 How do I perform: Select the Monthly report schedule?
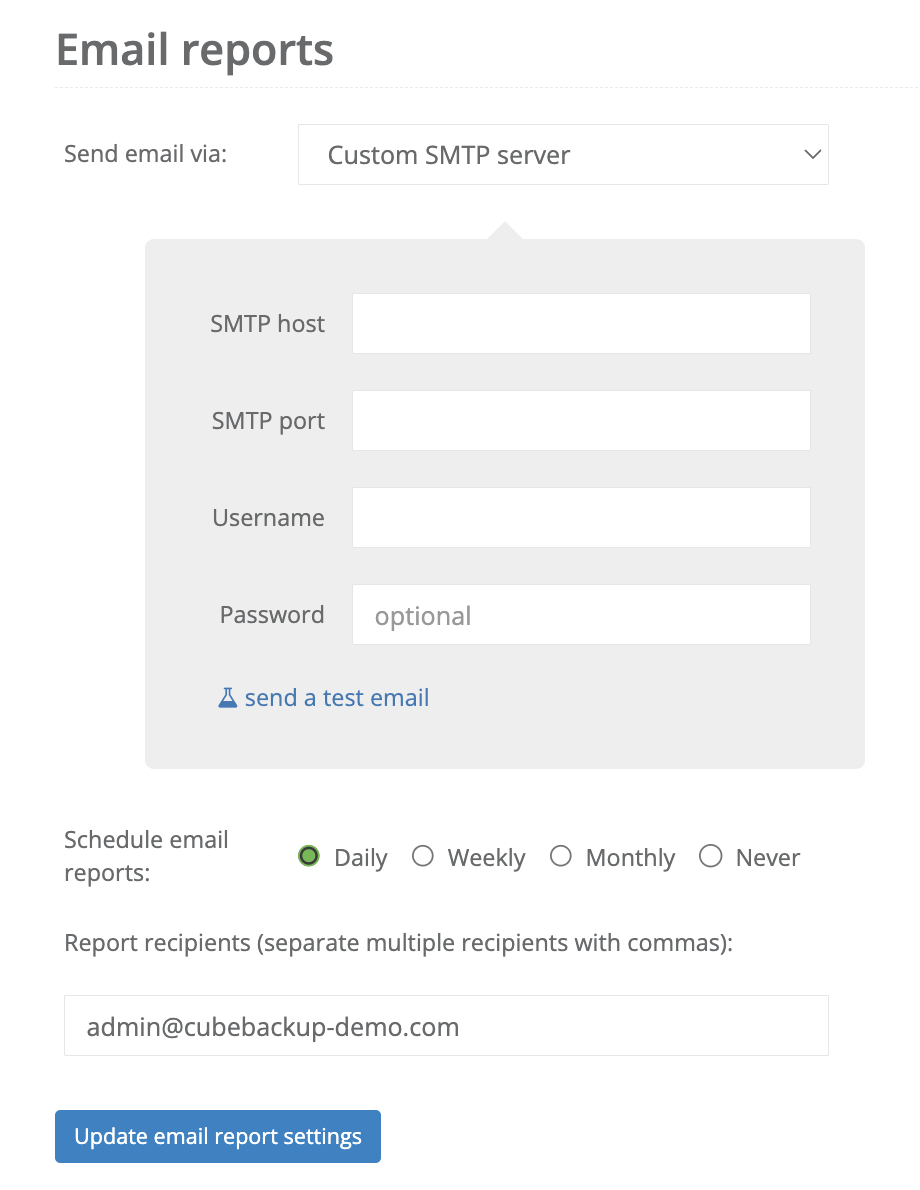tap(561, 856)
